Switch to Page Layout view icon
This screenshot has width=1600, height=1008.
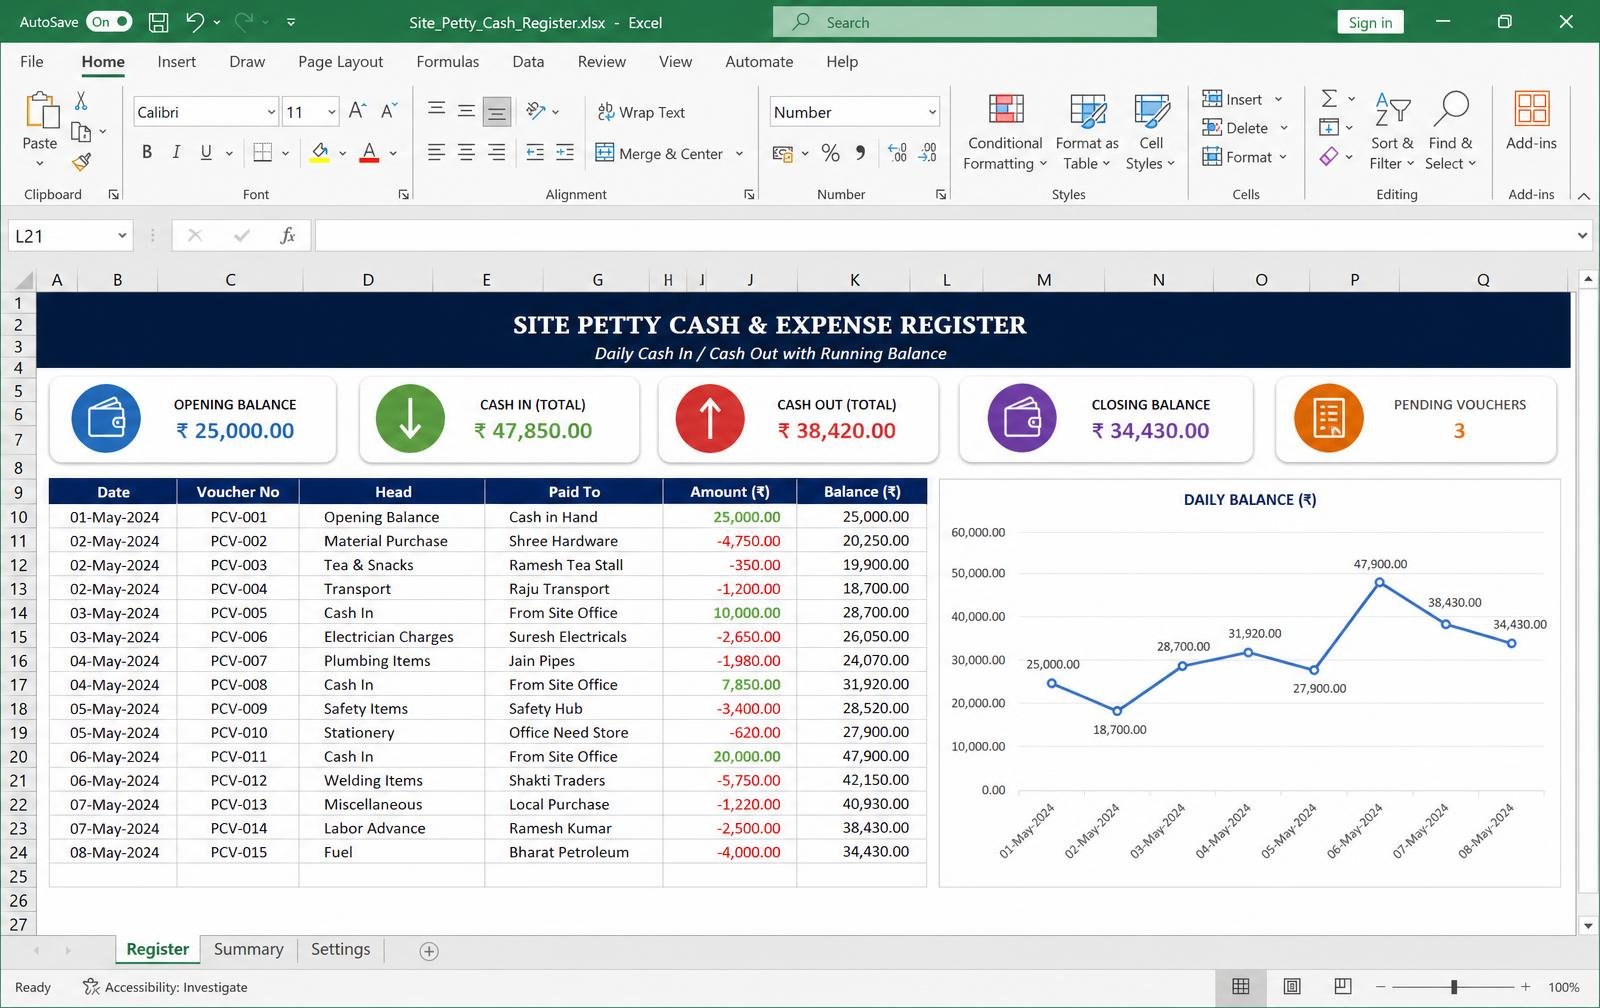point(1292,987)
